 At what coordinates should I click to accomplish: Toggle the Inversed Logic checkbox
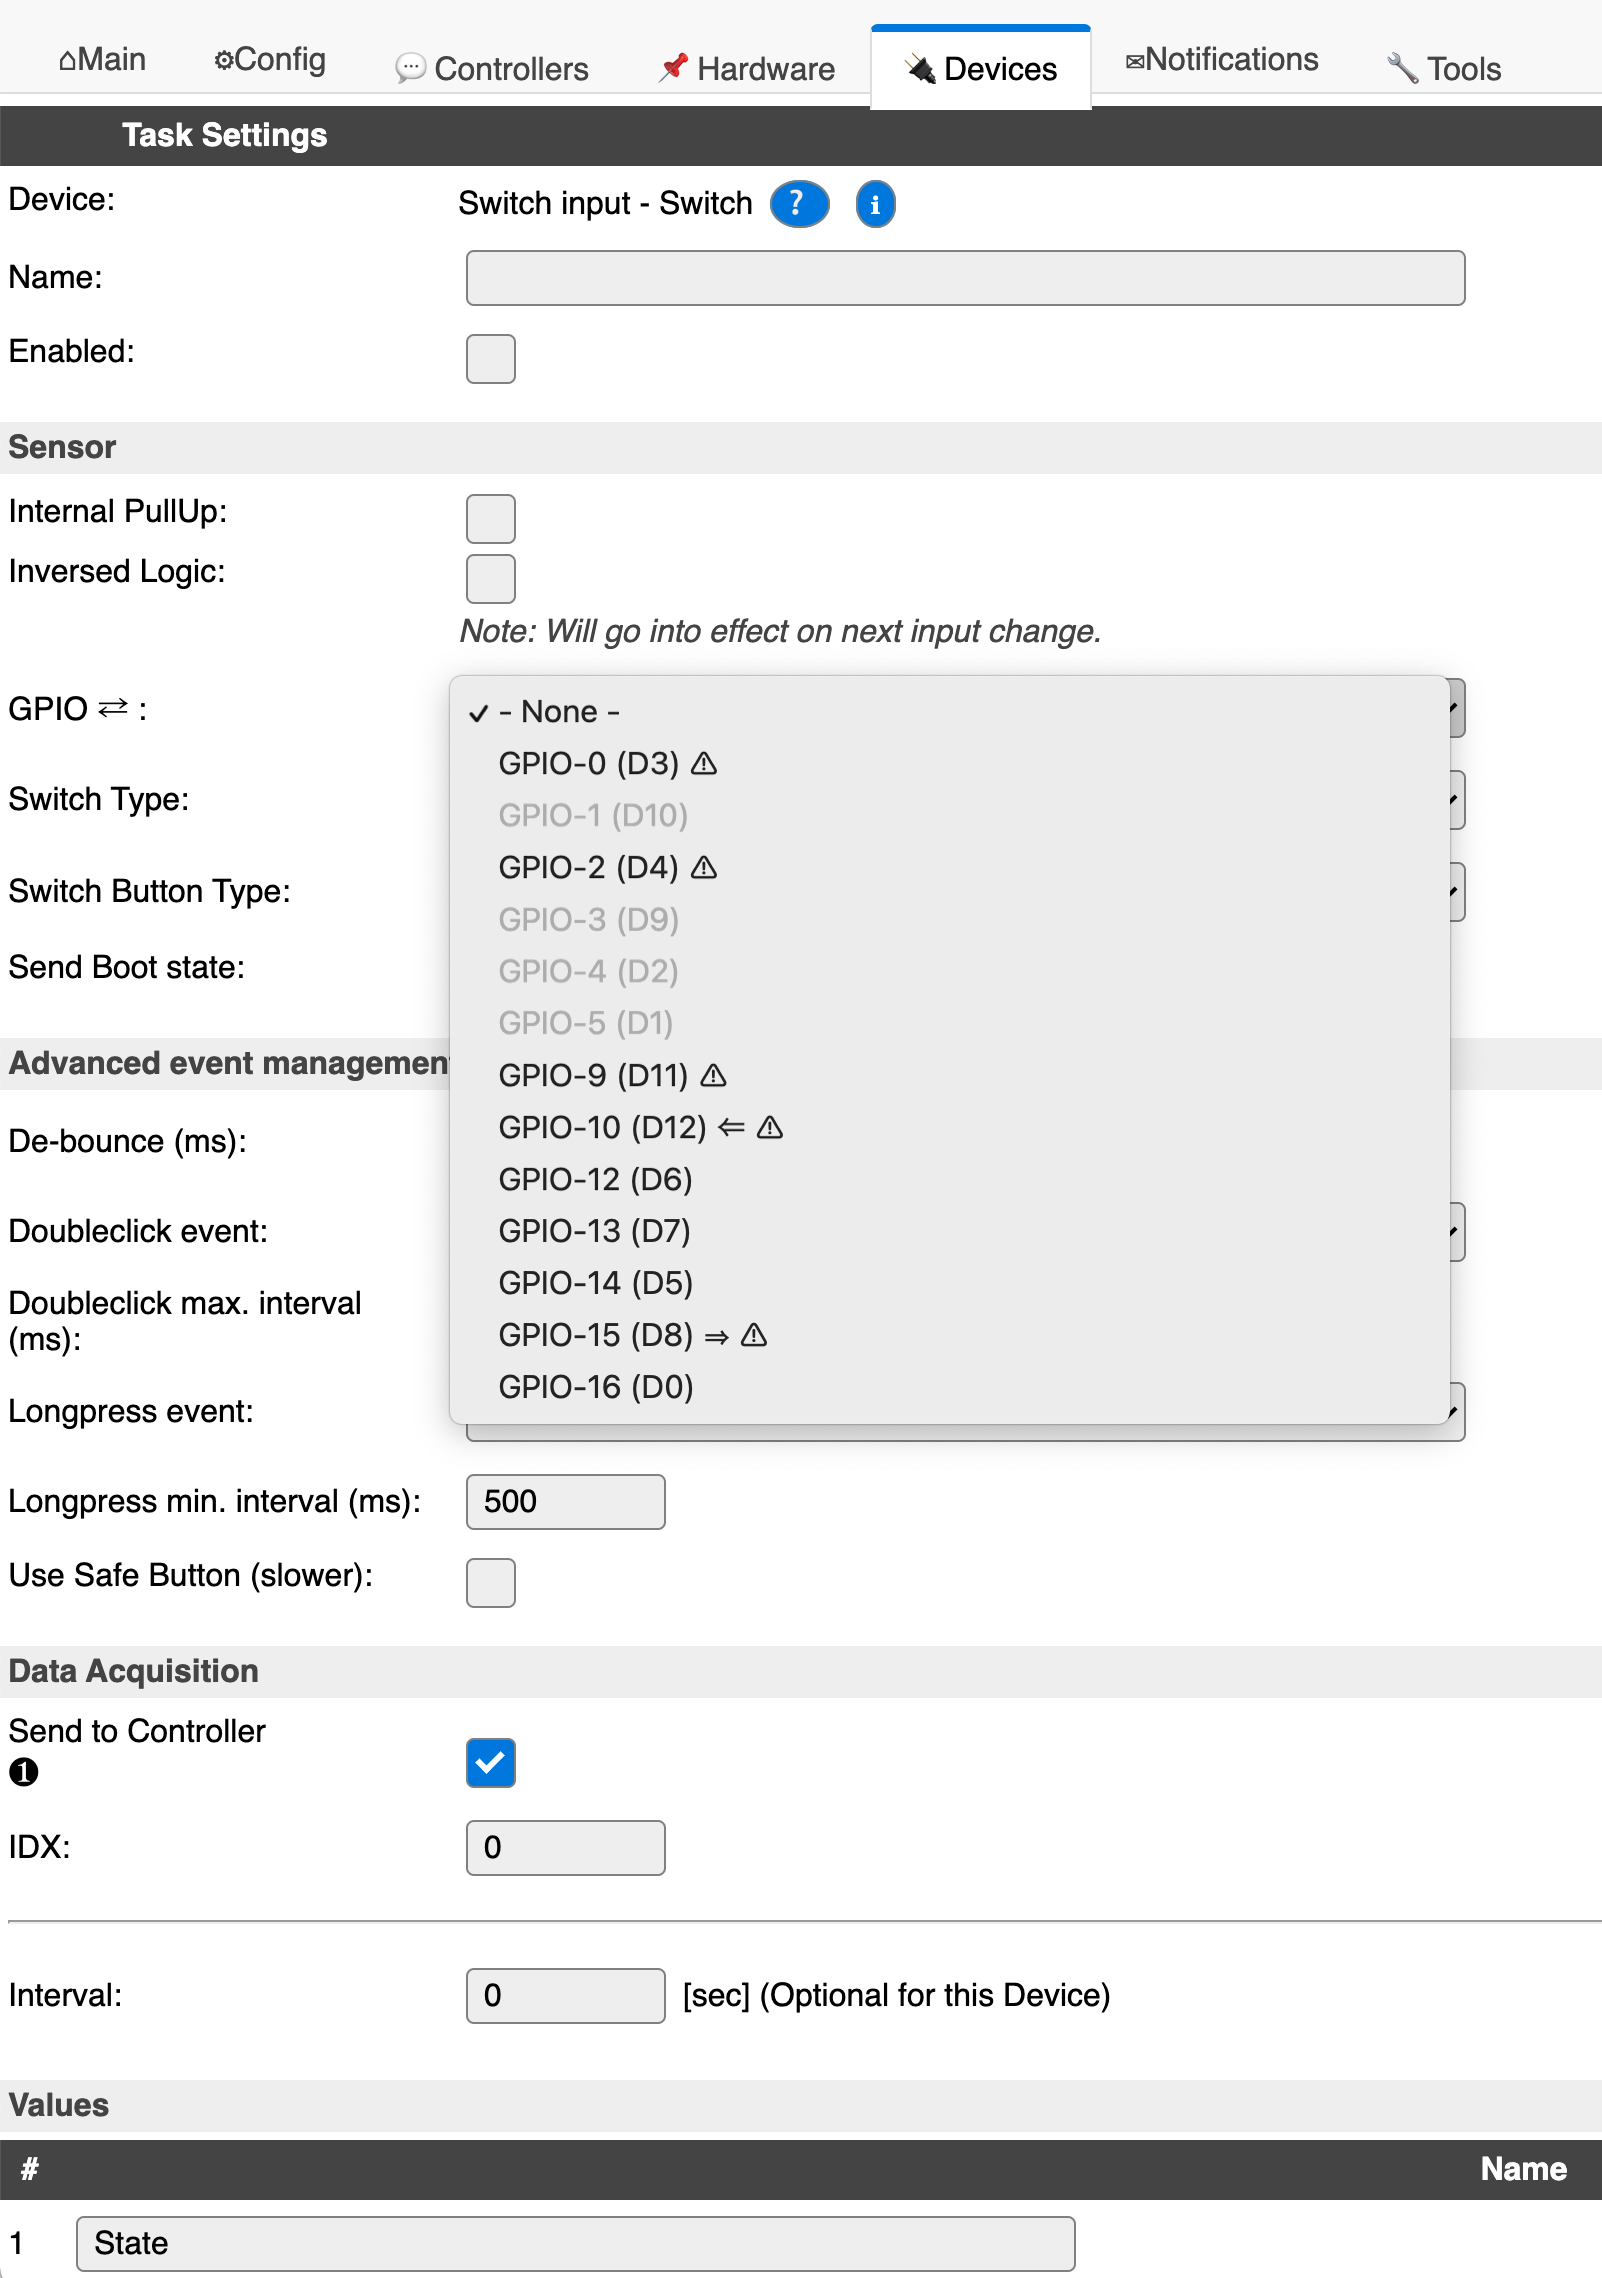click(x=491, y=579)
